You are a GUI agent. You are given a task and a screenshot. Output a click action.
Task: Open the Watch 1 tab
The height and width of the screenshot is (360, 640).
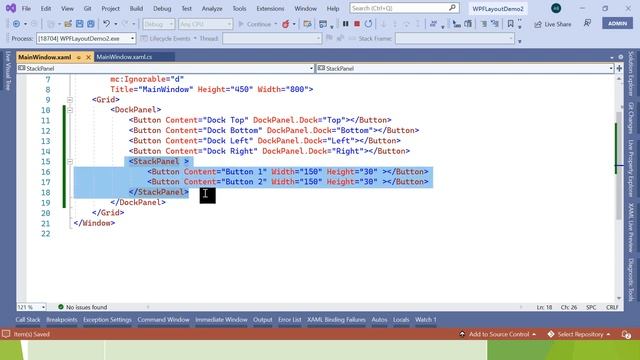coord(426,320)
